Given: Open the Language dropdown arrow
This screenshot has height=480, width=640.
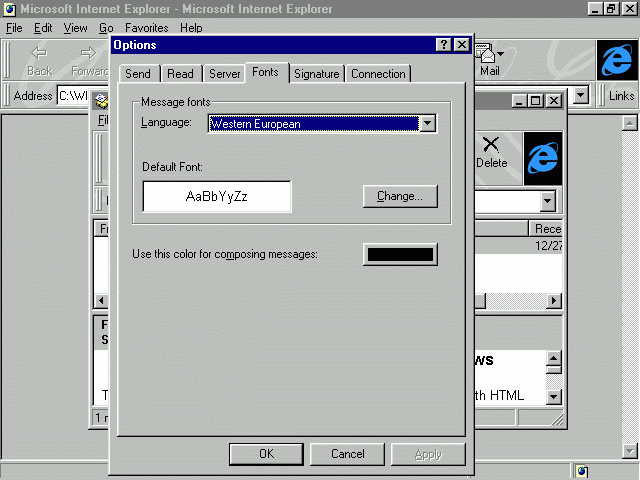Looking at the screenshot, I should coord(427,123).
